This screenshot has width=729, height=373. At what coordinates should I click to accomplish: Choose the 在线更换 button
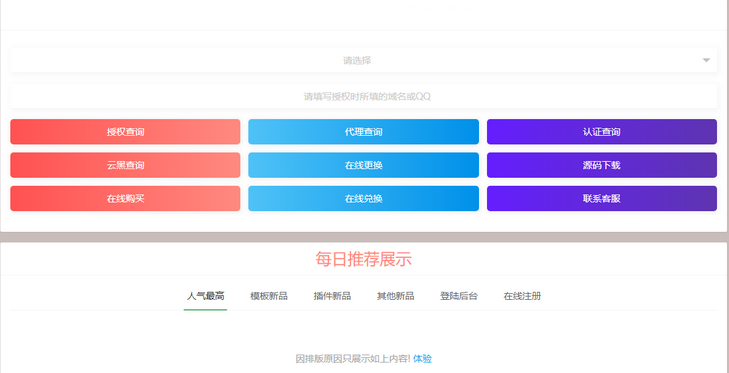pos(364,165)
